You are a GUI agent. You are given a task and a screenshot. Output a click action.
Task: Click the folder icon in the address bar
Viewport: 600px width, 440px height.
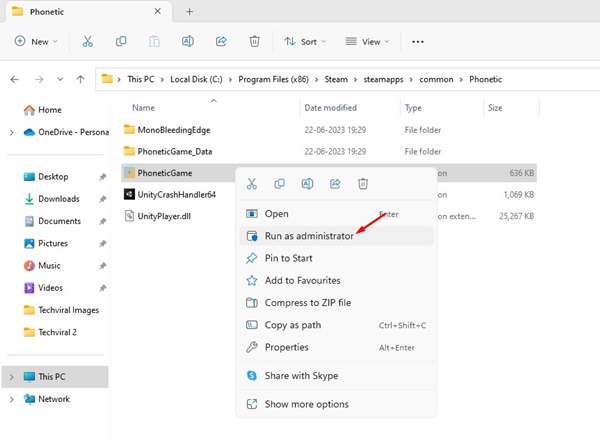[107, 79]
